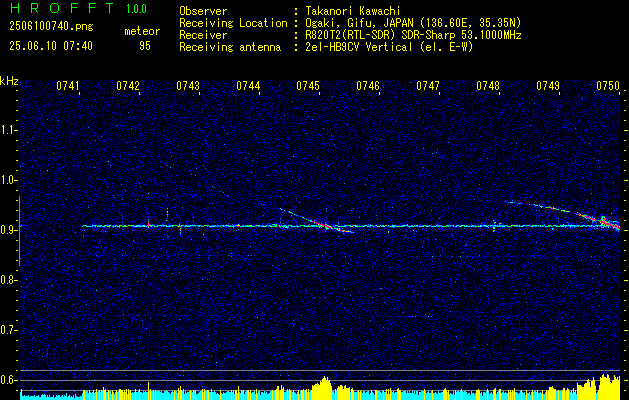Click the 1.1 kHz axis label
This screenshot has height=400, width=629.
(9, 130)
